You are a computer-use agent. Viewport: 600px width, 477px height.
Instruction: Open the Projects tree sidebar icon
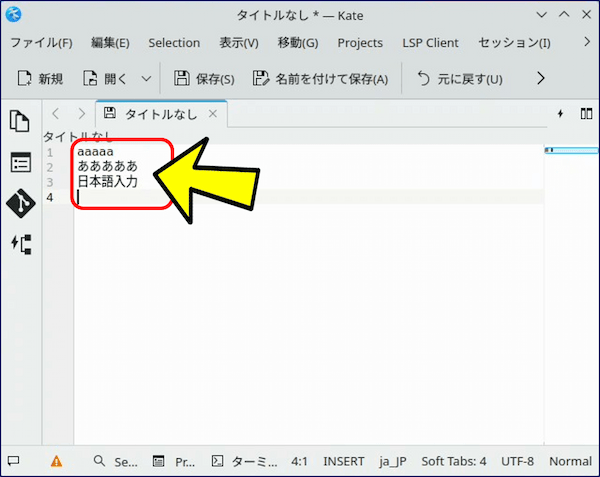click(20, 243)
